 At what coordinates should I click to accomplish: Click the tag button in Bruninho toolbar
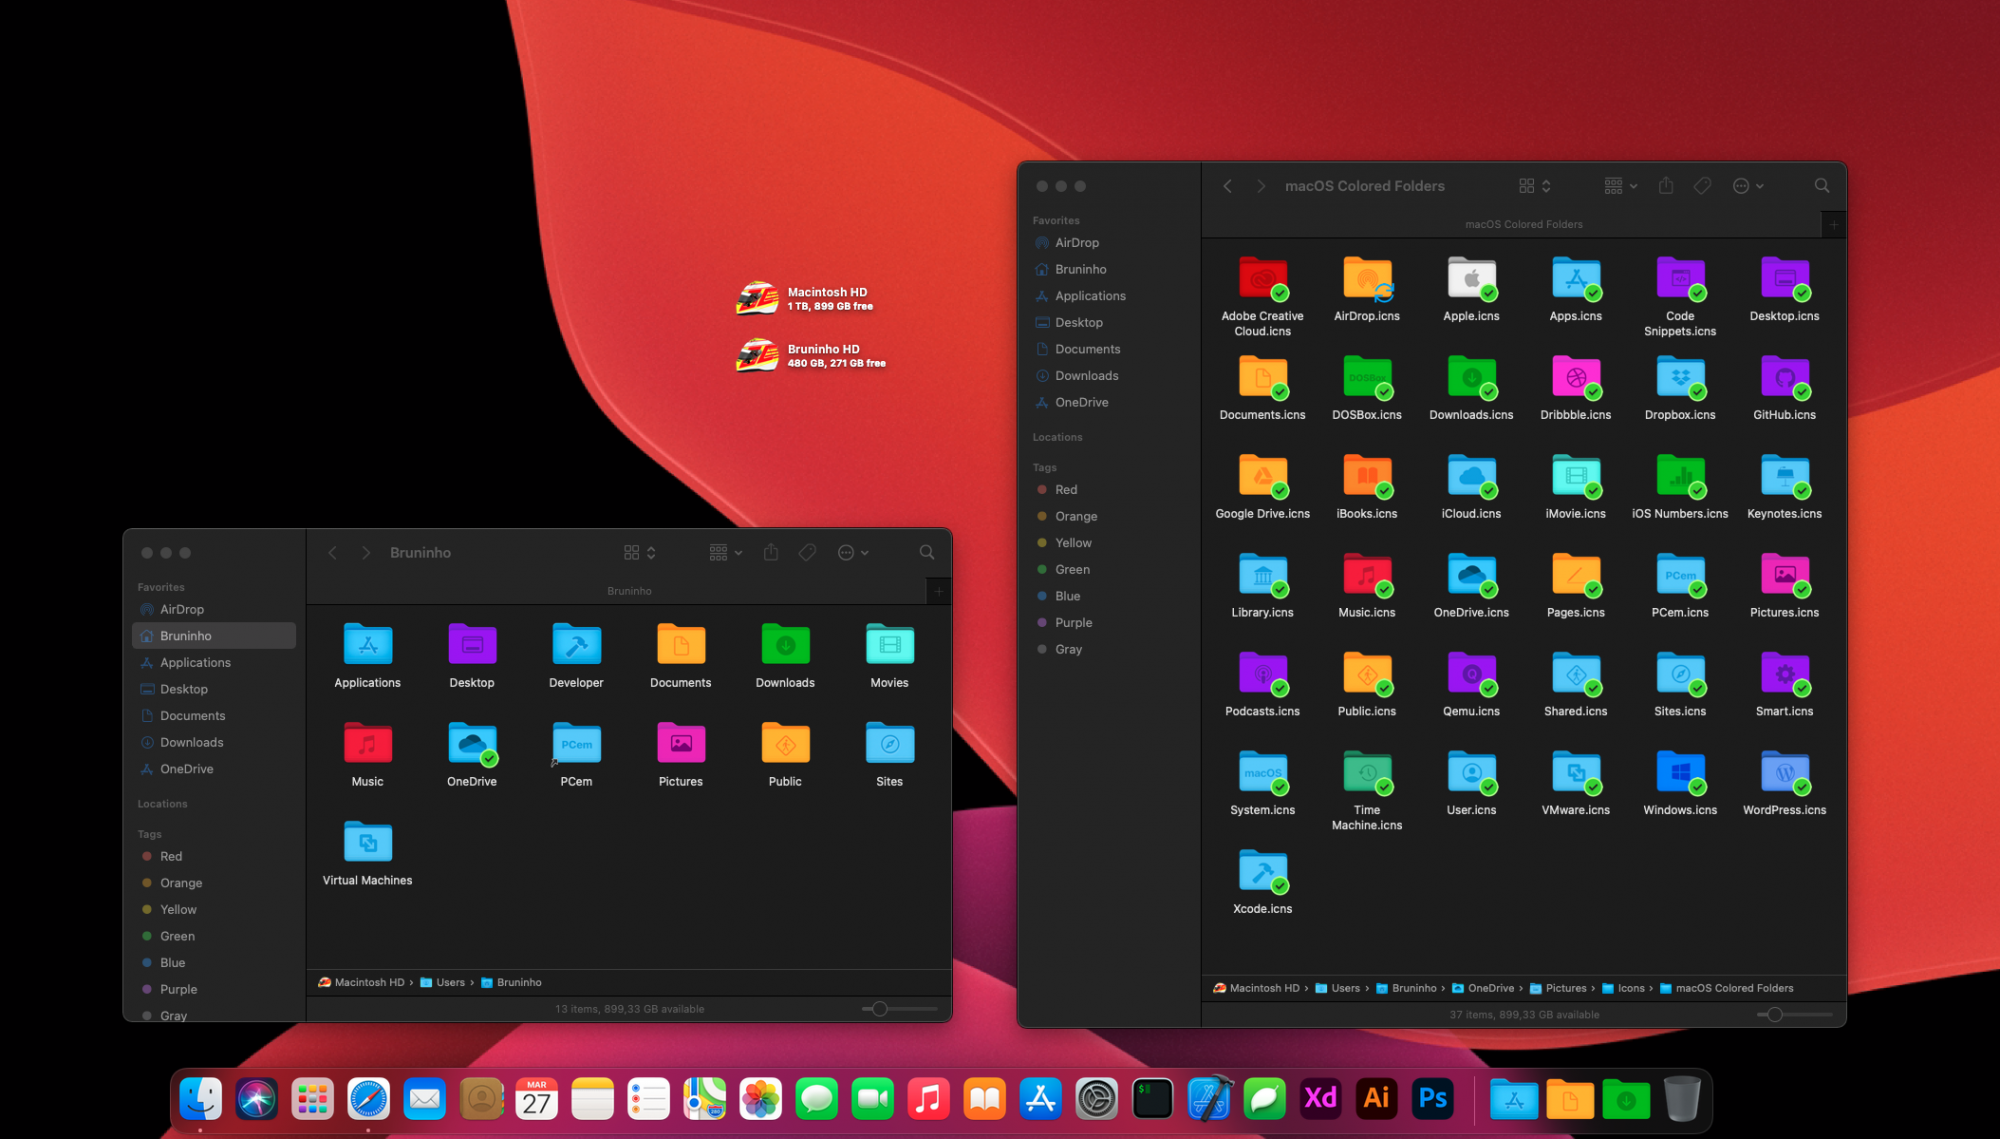[x=807, y=553]
